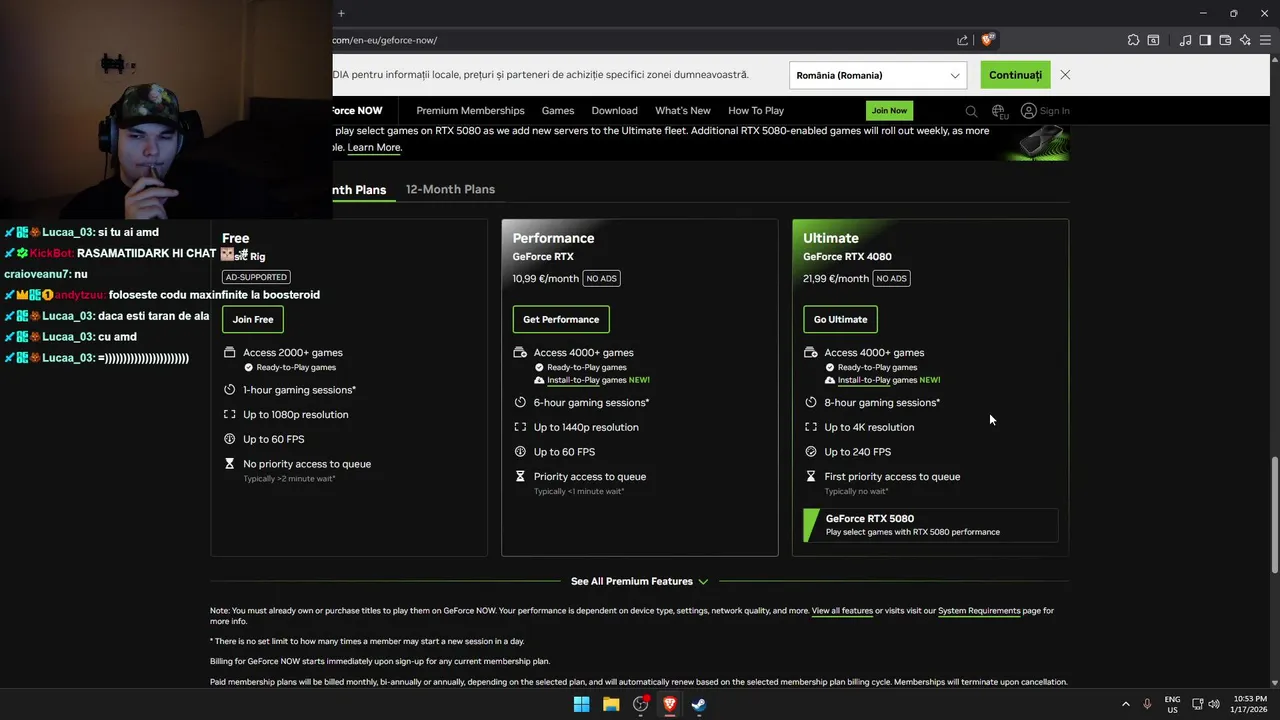Click the network tray icon
1280x720 pixels.
pyautogui.click(x=1198, y=704)
